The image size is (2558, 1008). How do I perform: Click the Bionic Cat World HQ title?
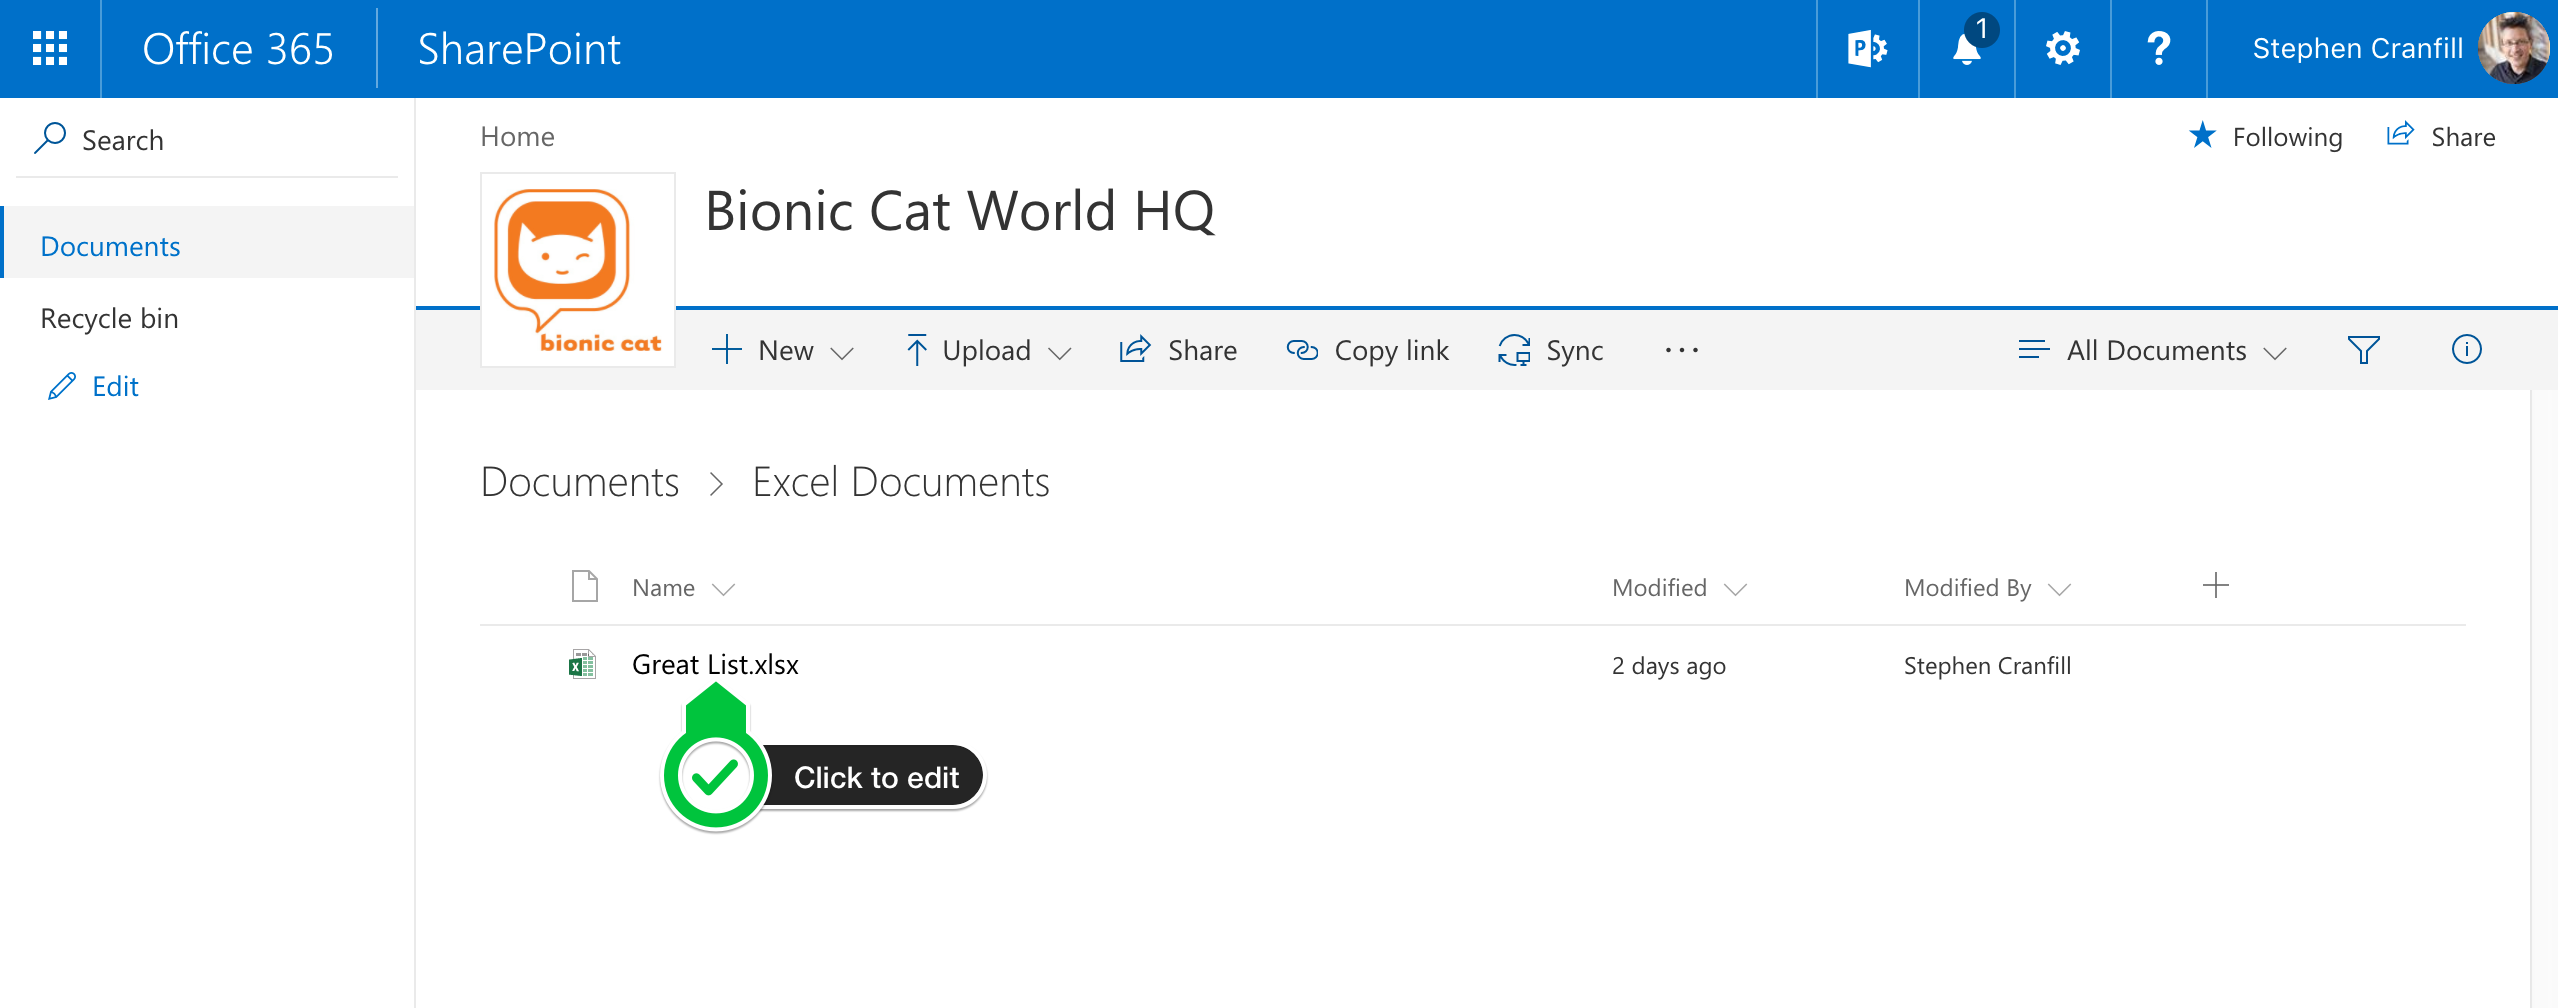(960, 211)
